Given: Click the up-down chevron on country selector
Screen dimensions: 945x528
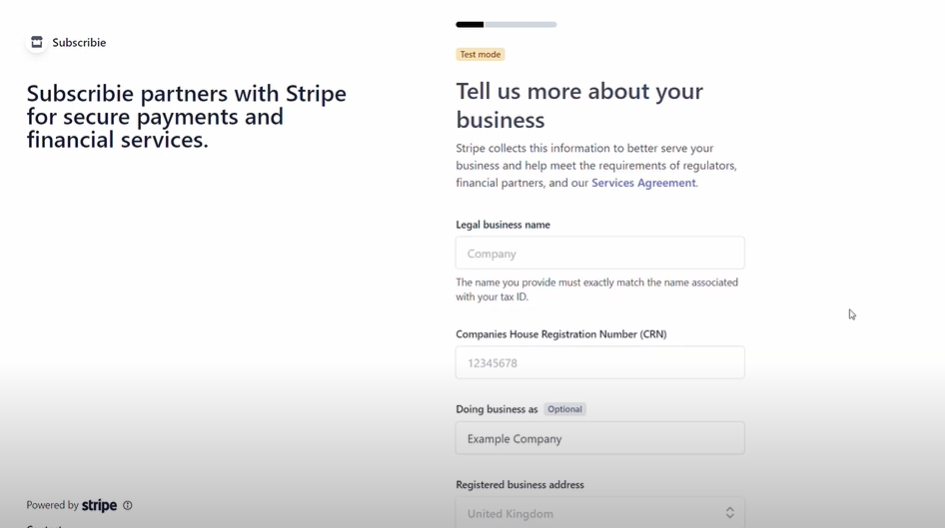Looking at the screenshot, I should click(730, 513).
